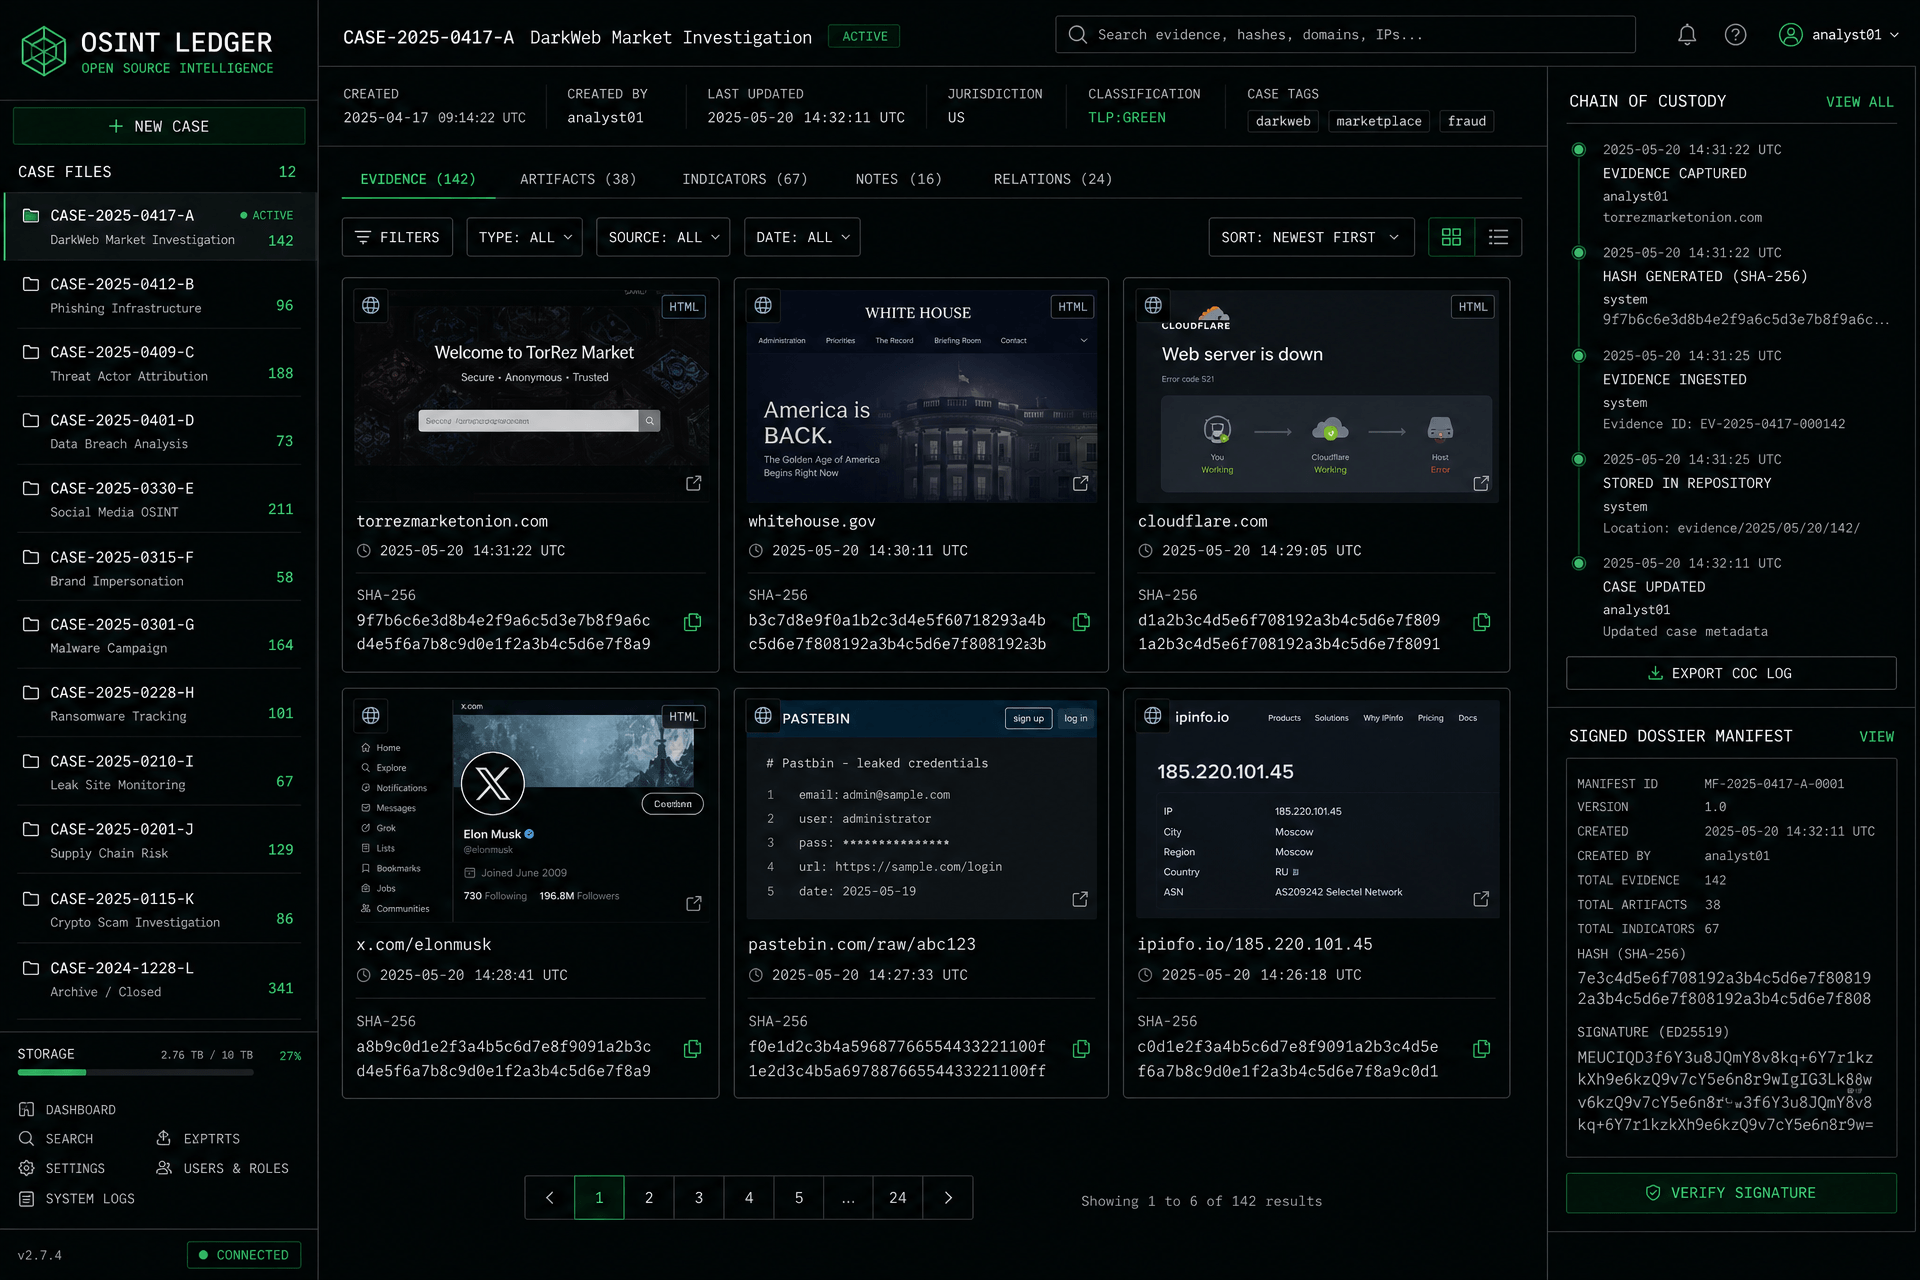Copy the cloudflare.com SHA-256 hash
1920x1280 pixels.
tap(1481, 622)
